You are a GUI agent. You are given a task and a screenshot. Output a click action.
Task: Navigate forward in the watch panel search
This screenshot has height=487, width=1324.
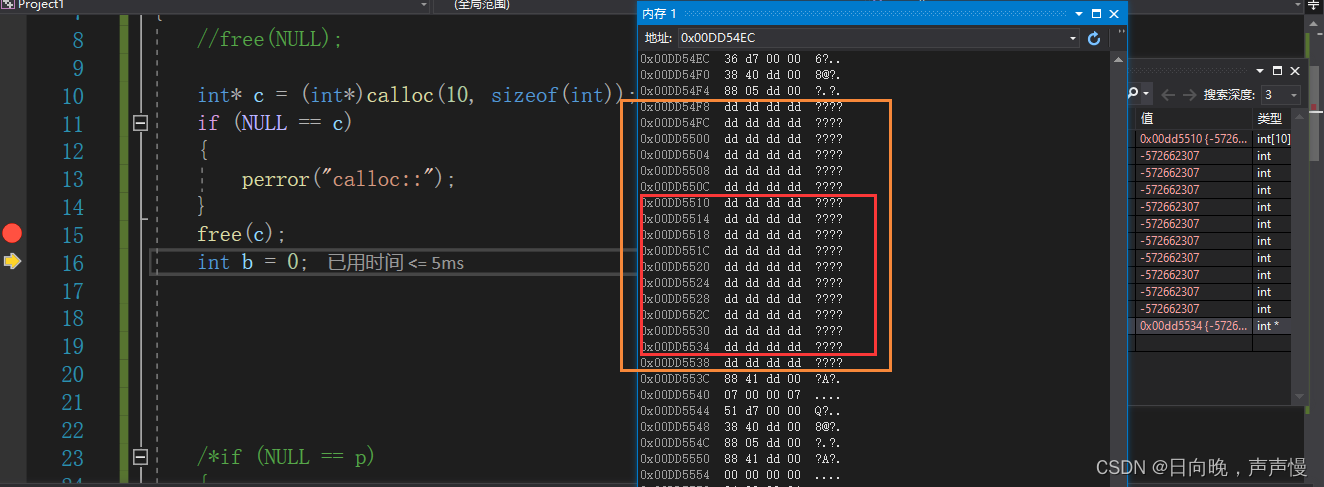click(1190, 94)
